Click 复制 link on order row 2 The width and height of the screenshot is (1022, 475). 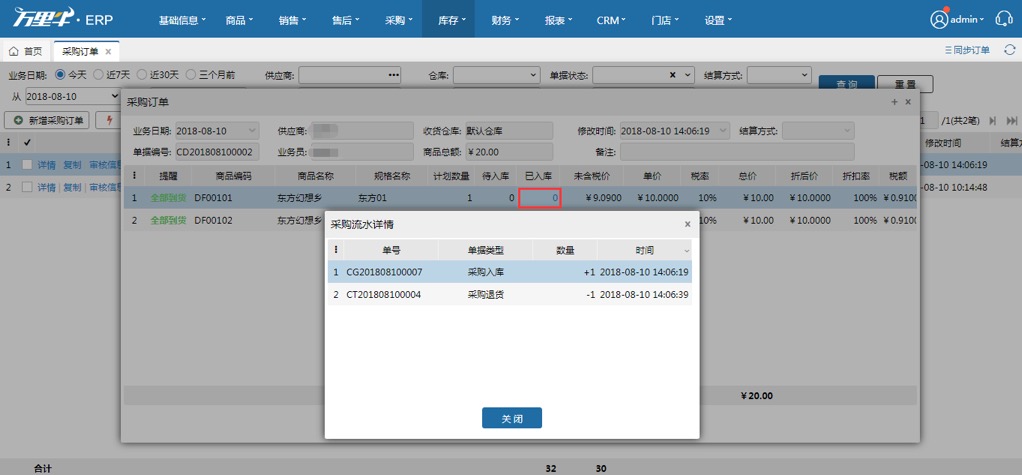coord(72,187)
